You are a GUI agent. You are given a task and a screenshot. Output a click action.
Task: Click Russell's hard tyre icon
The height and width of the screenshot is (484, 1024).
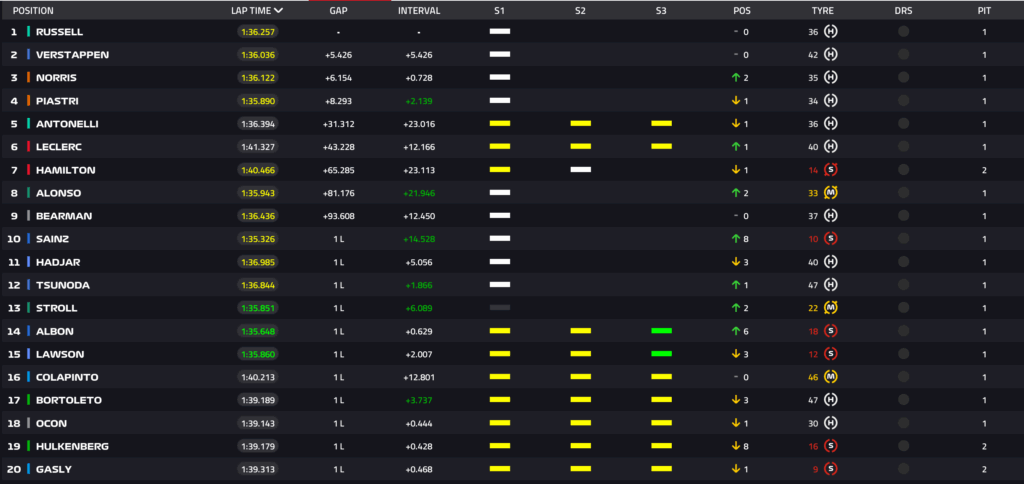[831, 31]
